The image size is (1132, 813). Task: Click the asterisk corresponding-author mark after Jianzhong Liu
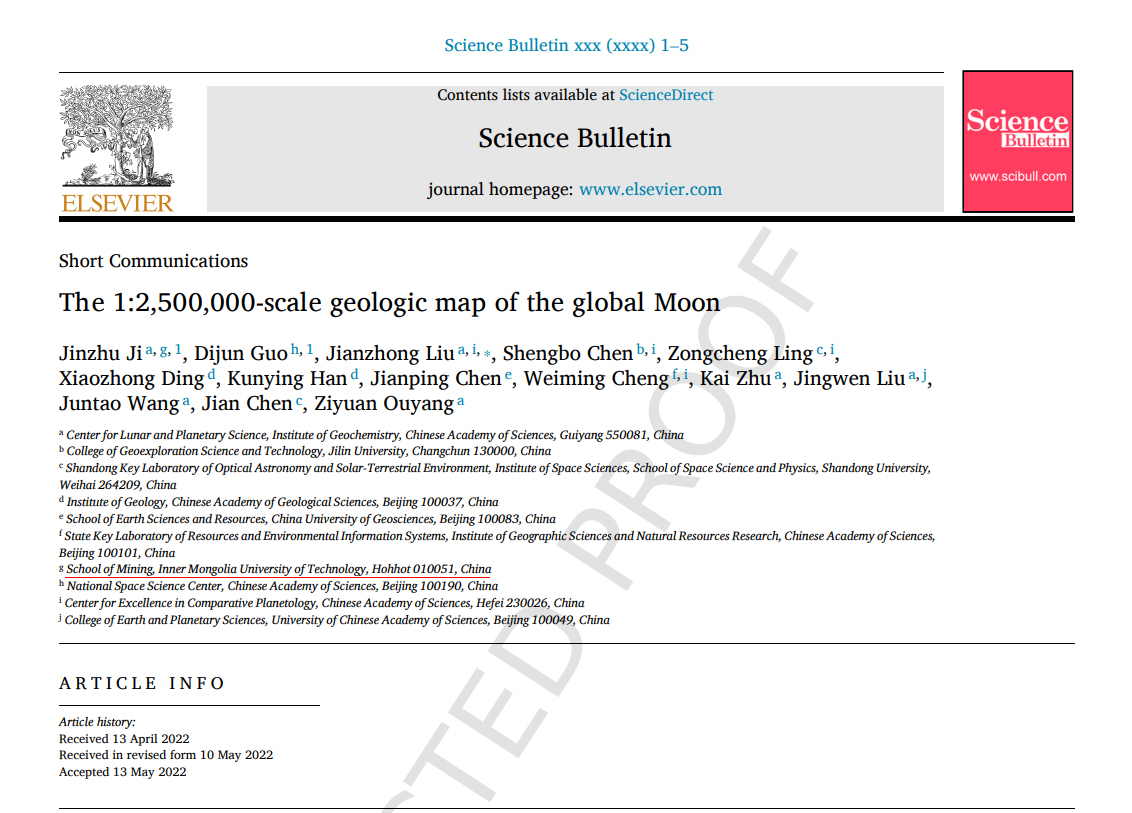click(488, 352)
